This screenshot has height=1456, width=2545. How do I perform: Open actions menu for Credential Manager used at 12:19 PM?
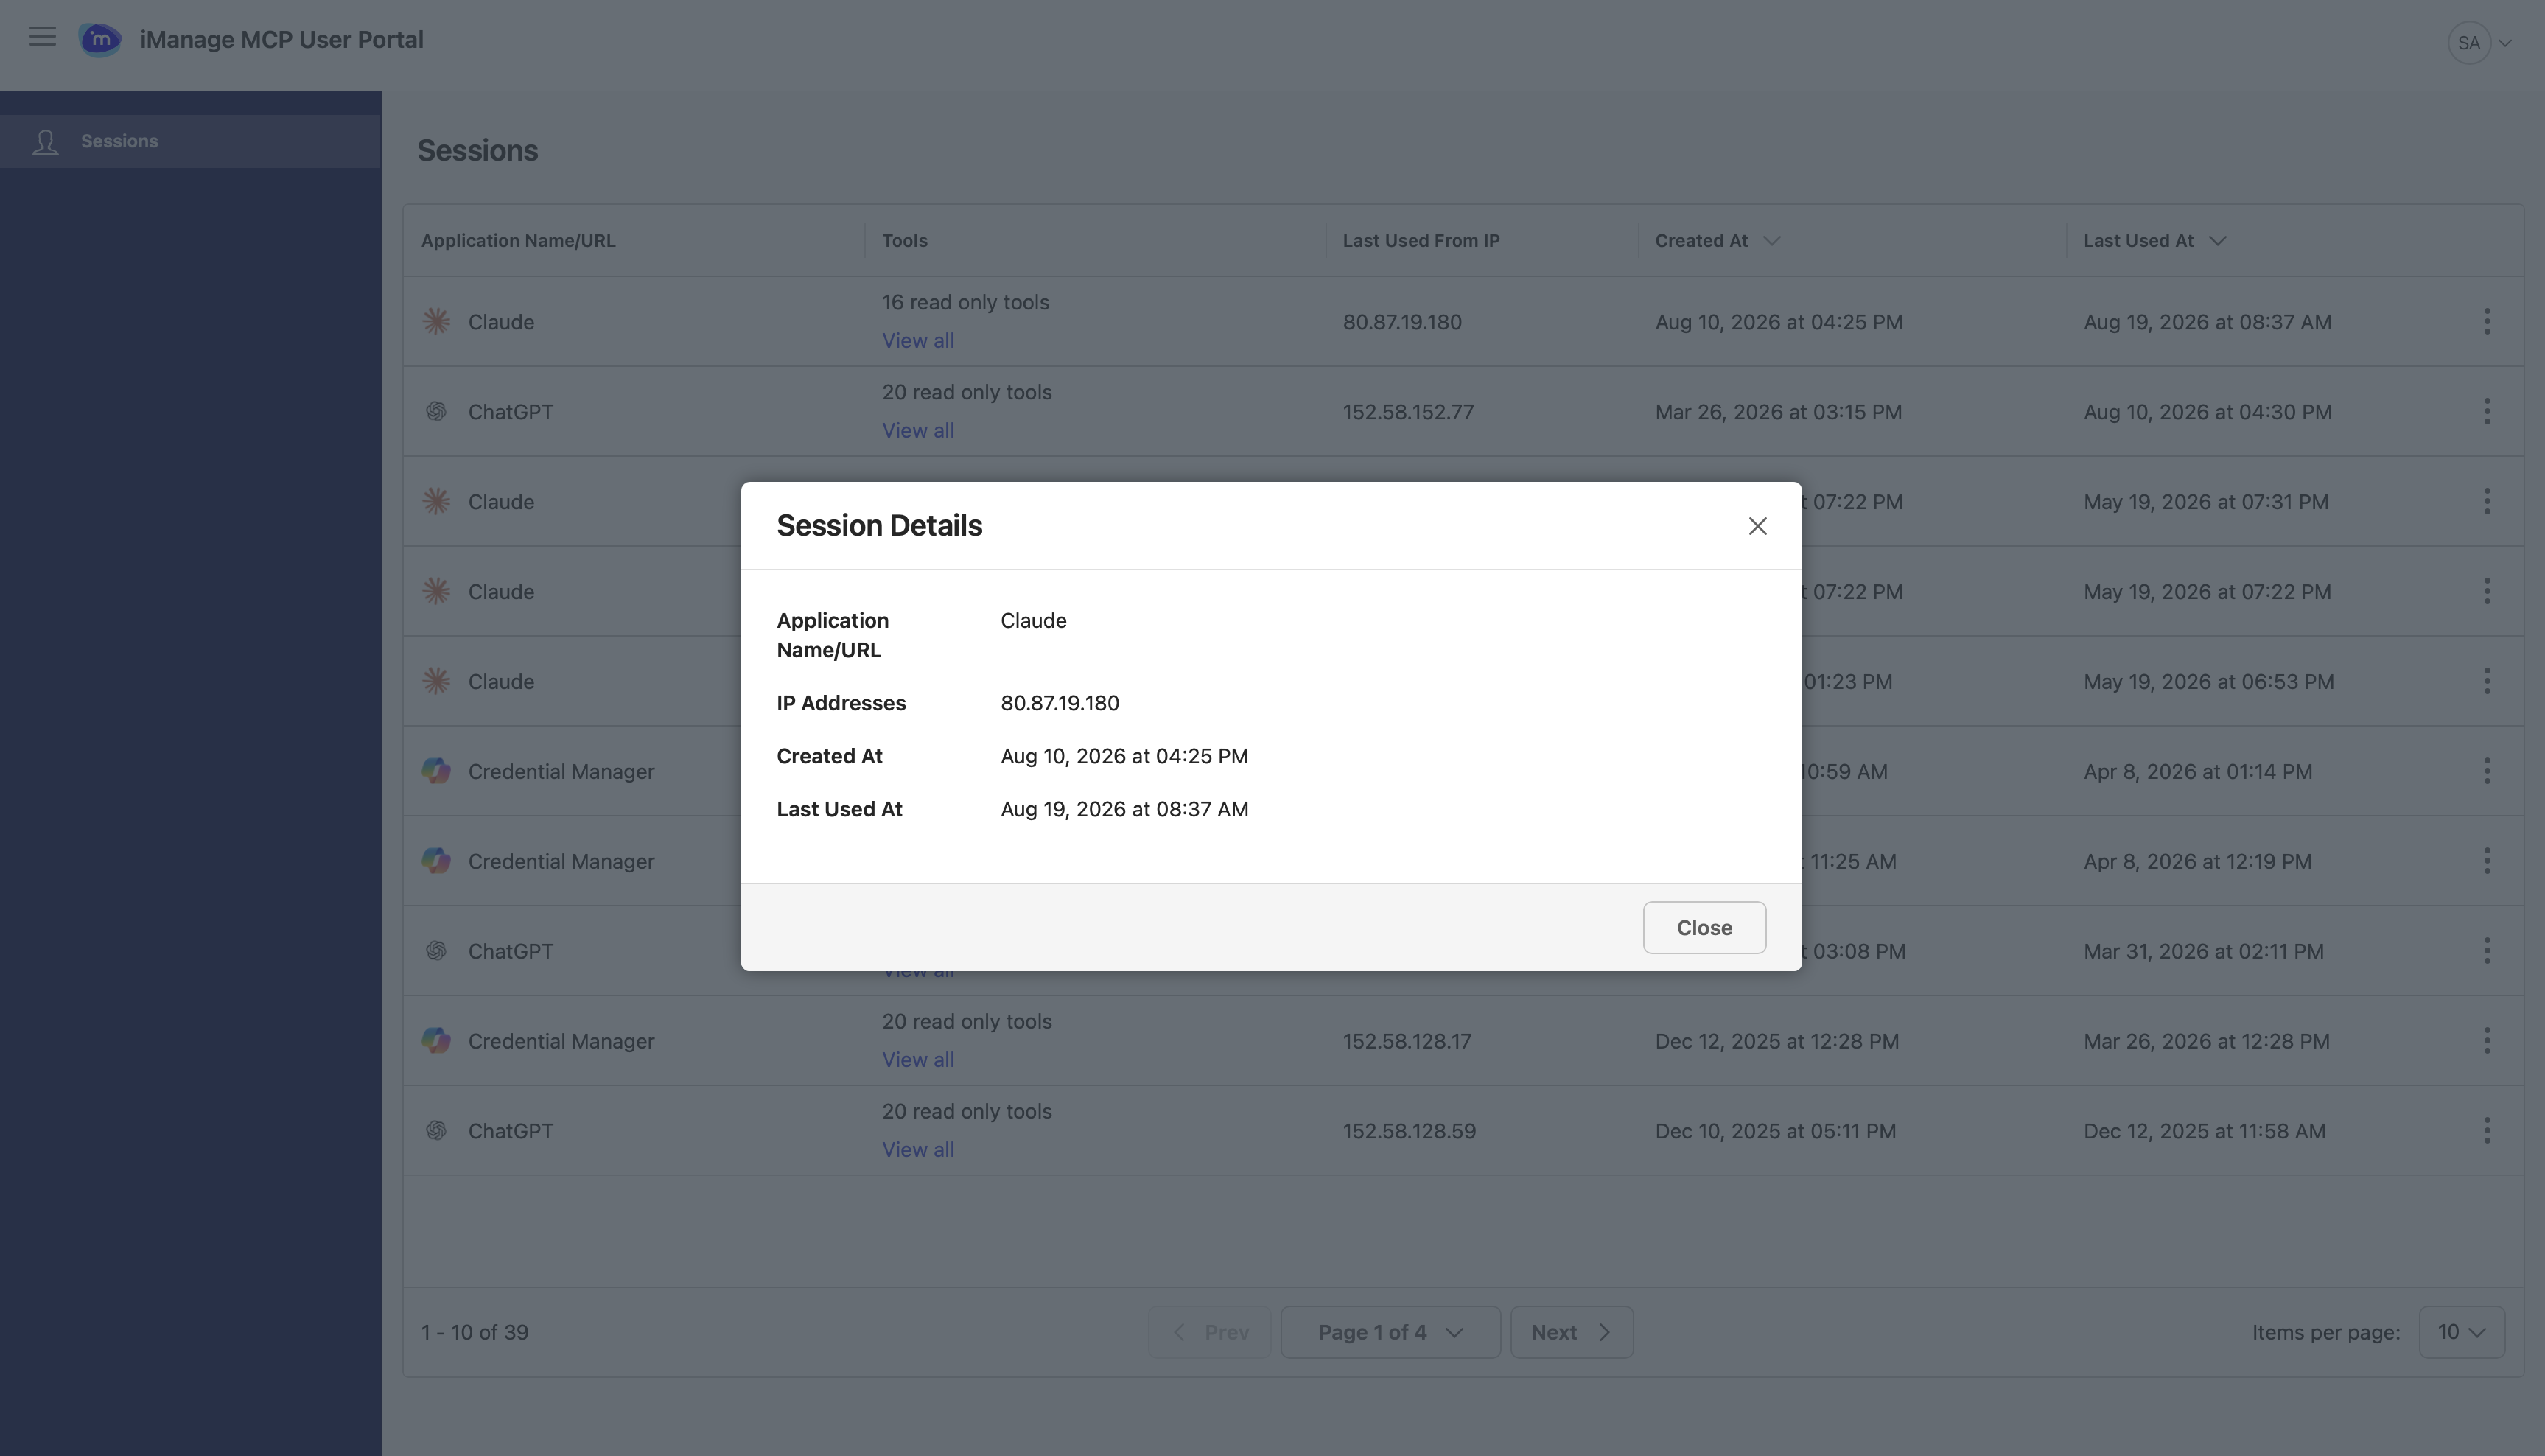coord(2486,862)
